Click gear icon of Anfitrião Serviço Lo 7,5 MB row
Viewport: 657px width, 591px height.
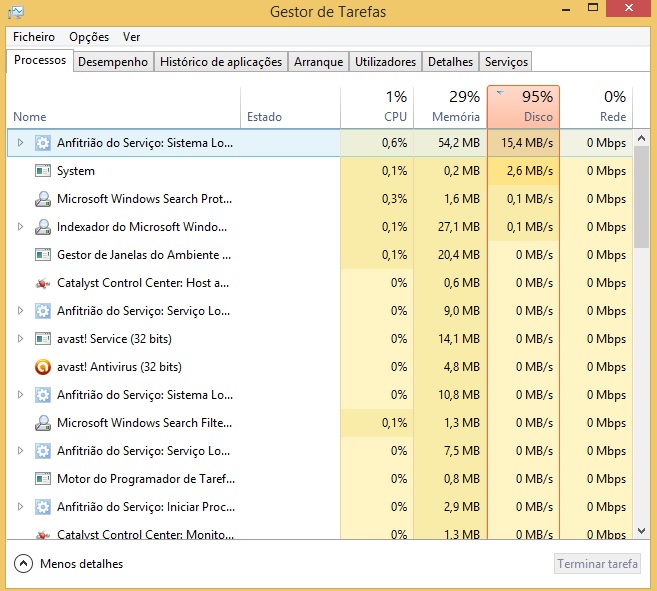[43, 451]
